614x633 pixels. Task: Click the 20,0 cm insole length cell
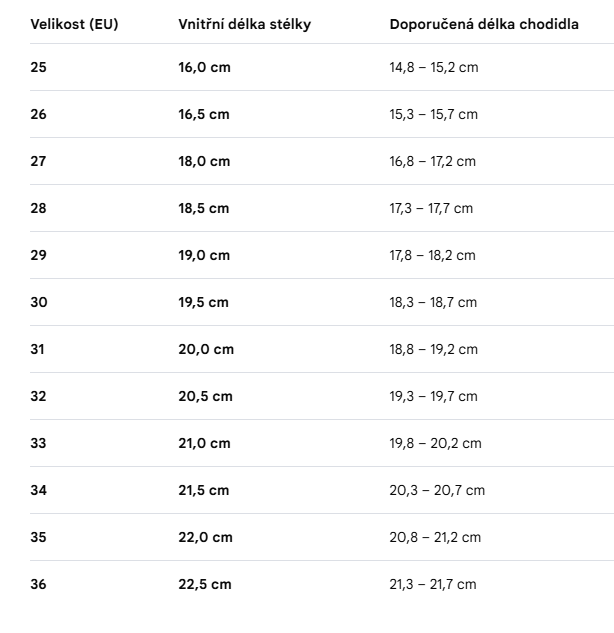click(206, 349)
